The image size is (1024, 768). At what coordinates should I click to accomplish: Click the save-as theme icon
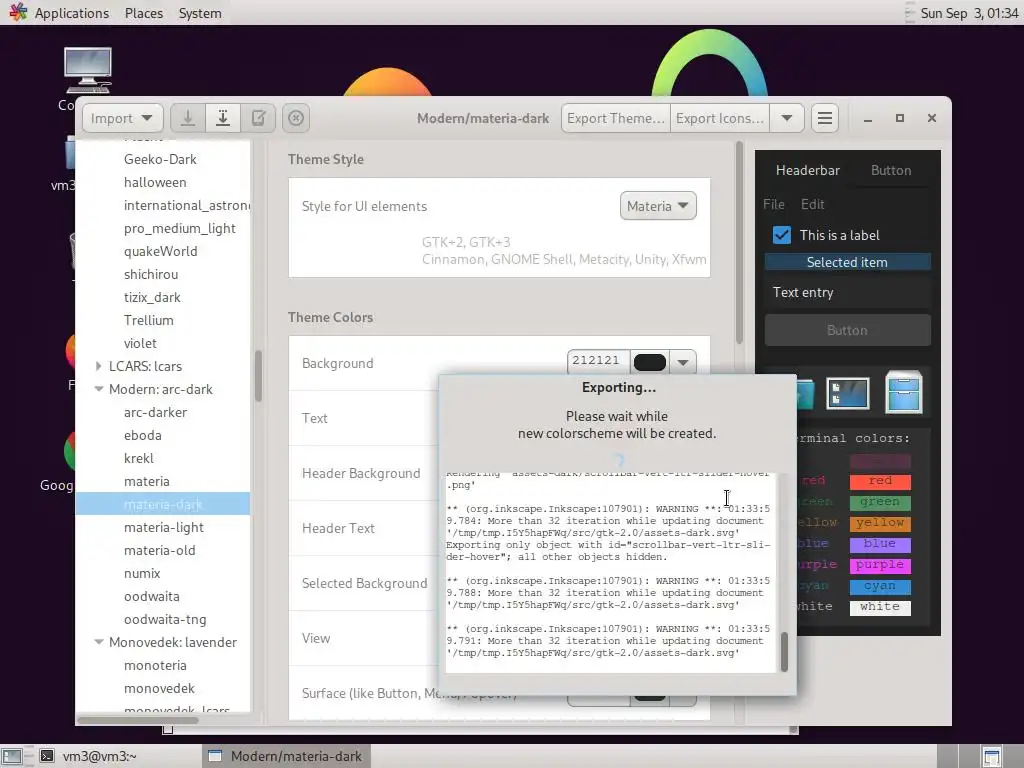tap(223, 118)
